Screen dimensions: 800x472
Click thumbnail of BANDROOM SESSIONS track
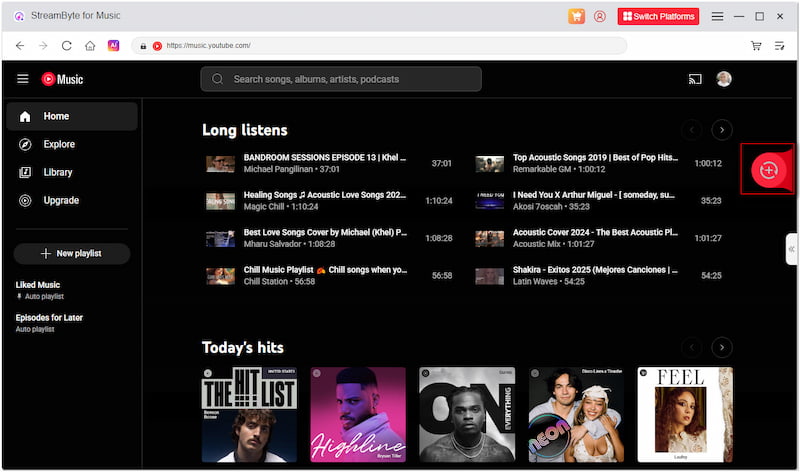(x=220, y=164)
